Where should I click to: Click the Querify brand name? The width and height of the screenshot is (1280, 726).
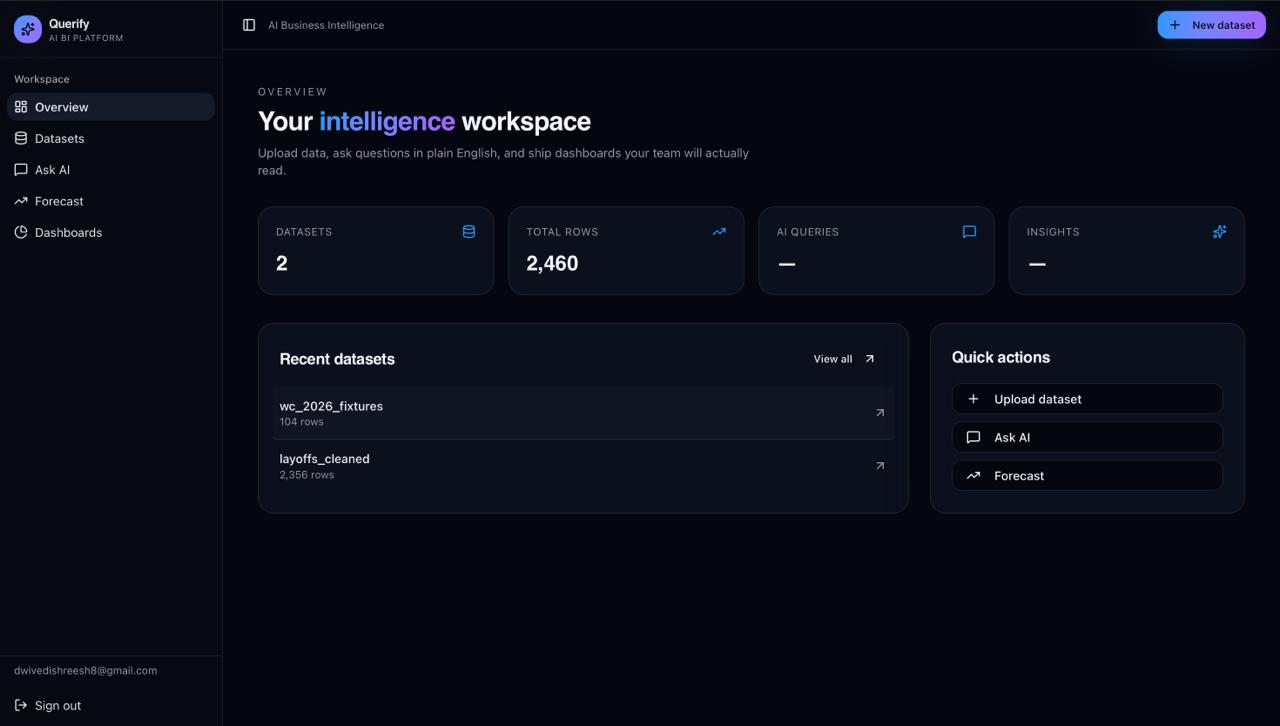tap(69, 24)
